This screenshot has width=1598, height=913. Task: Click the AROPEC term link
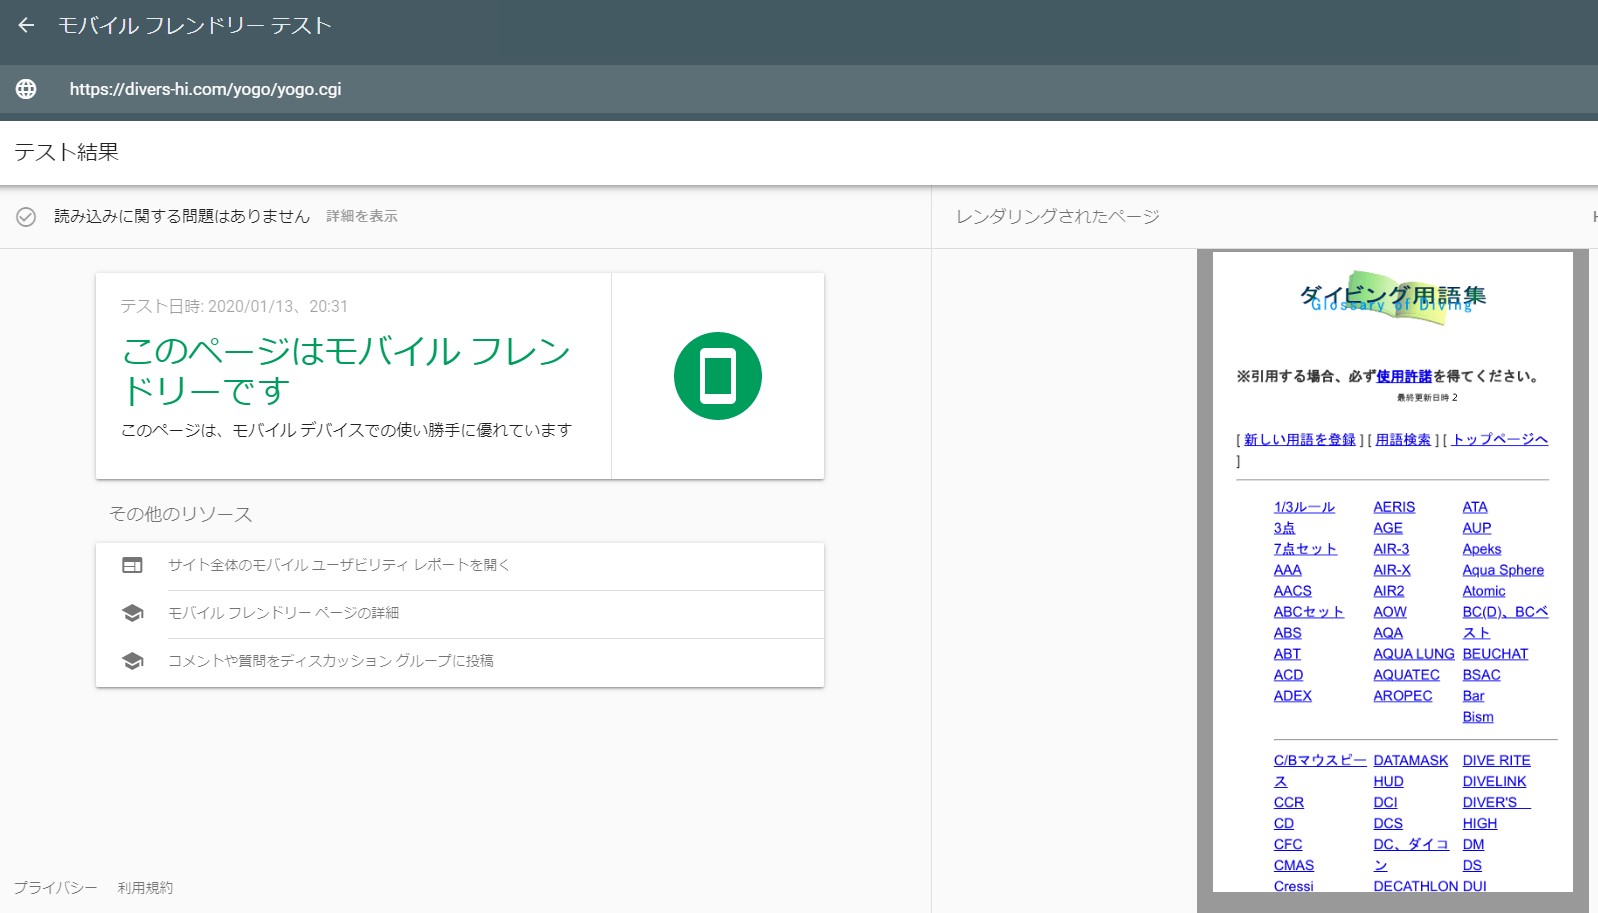(1403, 696)
